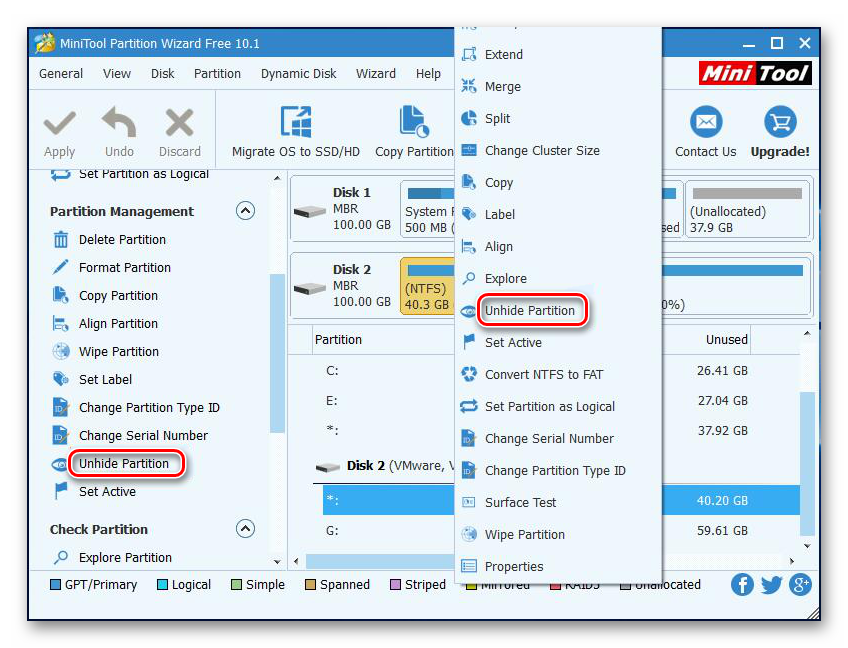848x648 pixels.
Task: Click the GPT/Primary legend color box
Action: tap(56, 585)
